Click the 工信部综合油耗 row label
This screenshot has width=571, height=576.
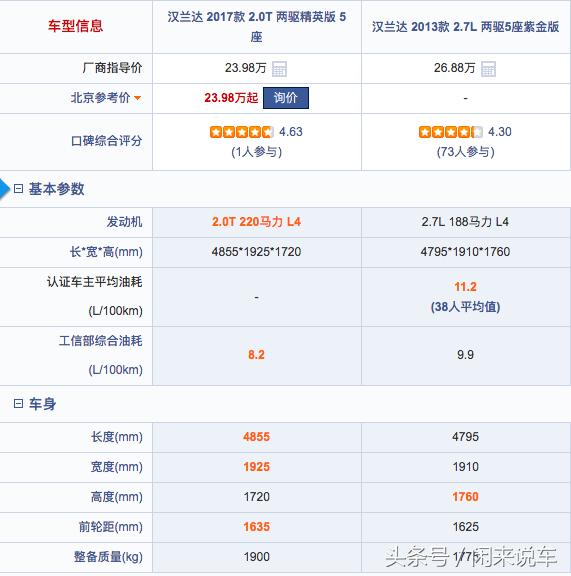point(100,341)
